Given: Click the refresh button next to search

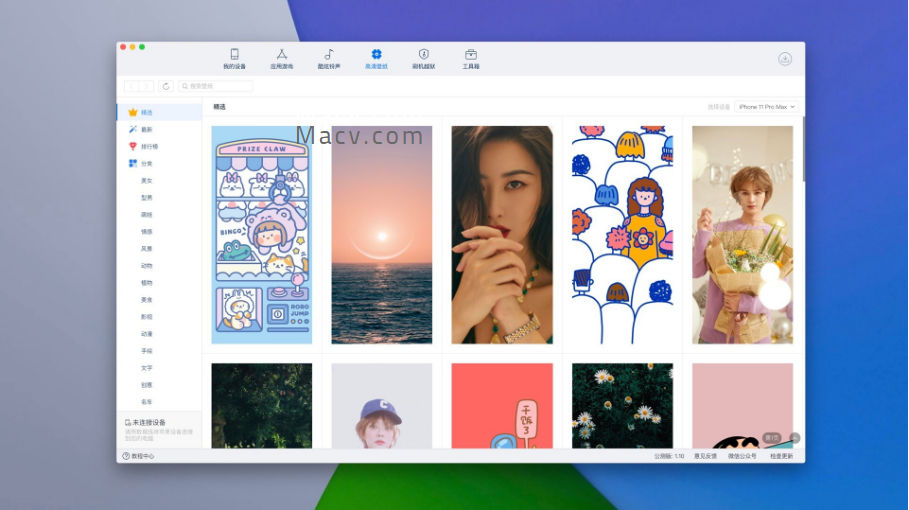Looking at the screenshot, I should tap(166, 86).
